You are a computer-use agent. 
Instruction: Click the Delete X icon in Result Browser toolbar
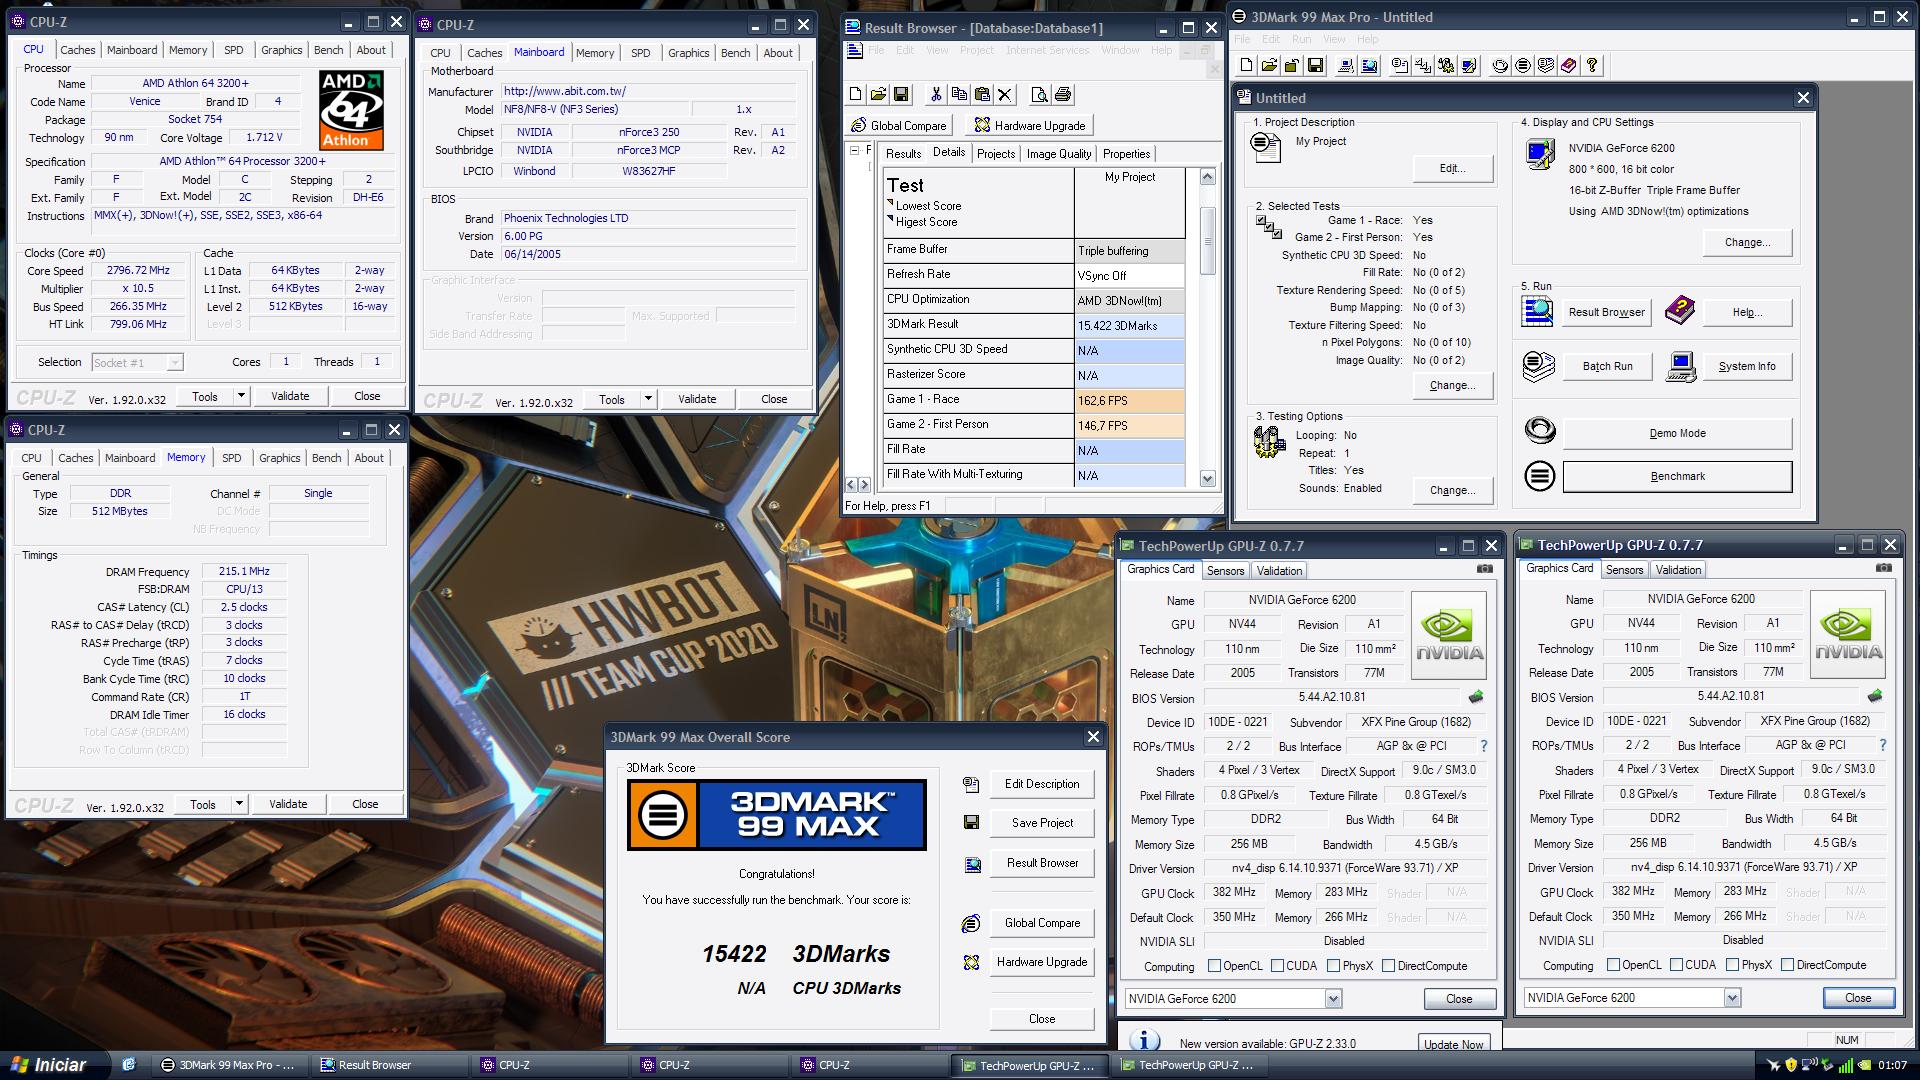[1005, 94]
